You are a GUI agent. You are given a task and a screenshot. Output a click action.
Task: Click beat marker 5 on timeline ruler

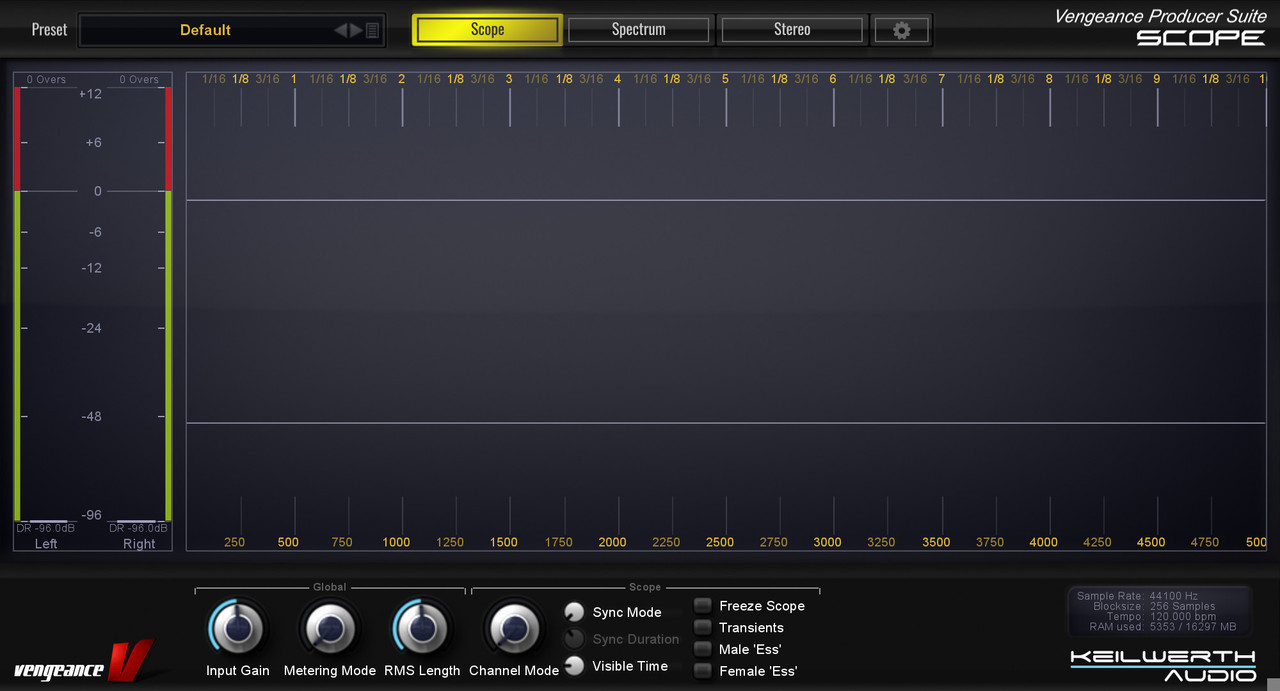click(725, 79)
